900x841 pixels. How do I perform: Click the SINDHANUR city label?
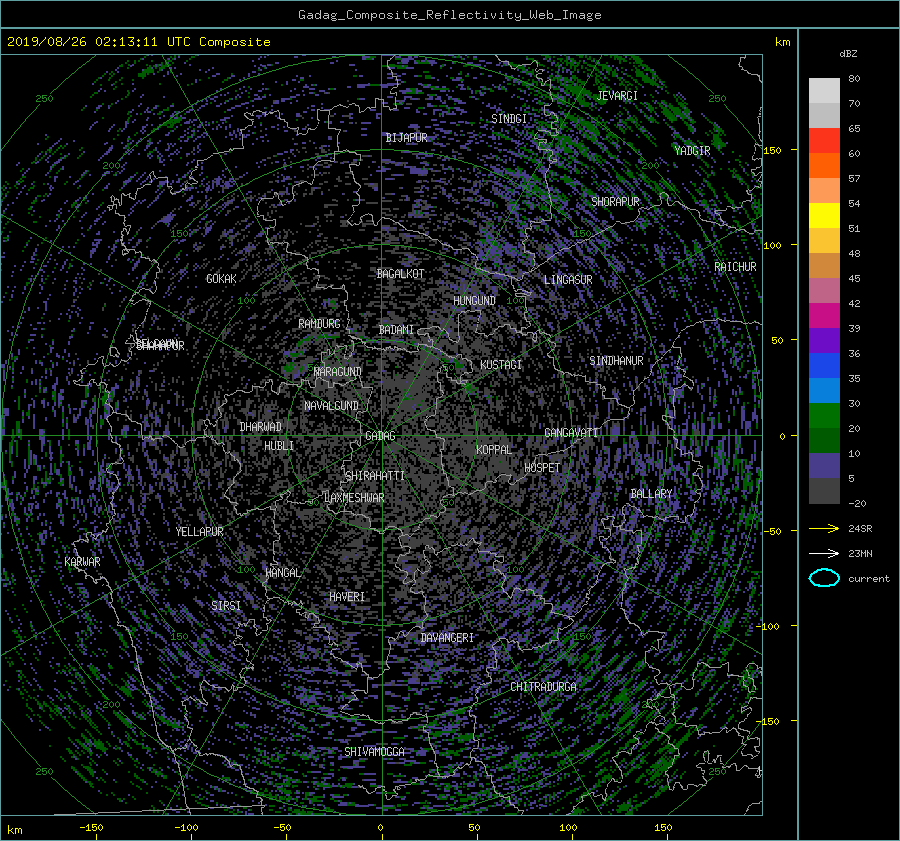616,361
